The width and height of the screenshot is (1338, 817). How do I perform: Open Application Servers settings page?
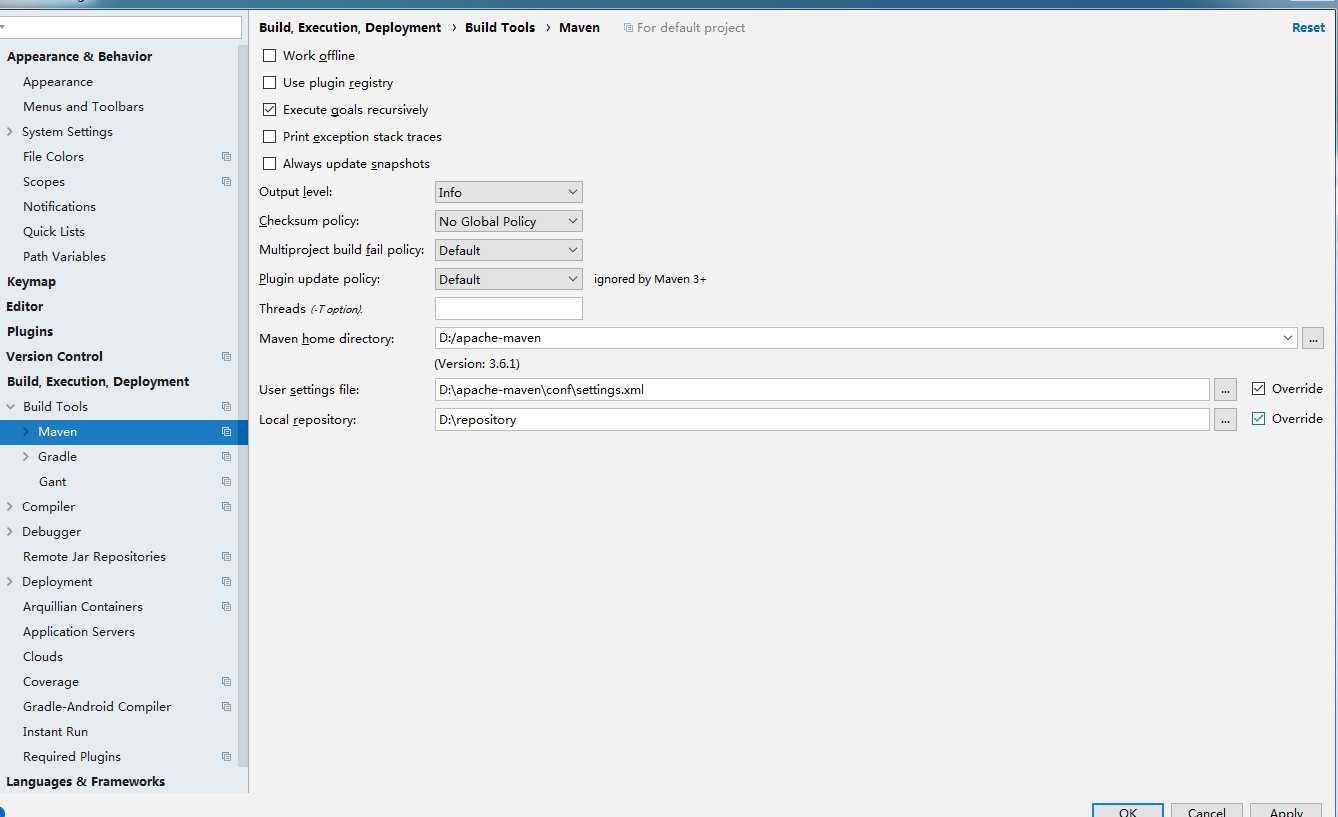click(79, 632)
